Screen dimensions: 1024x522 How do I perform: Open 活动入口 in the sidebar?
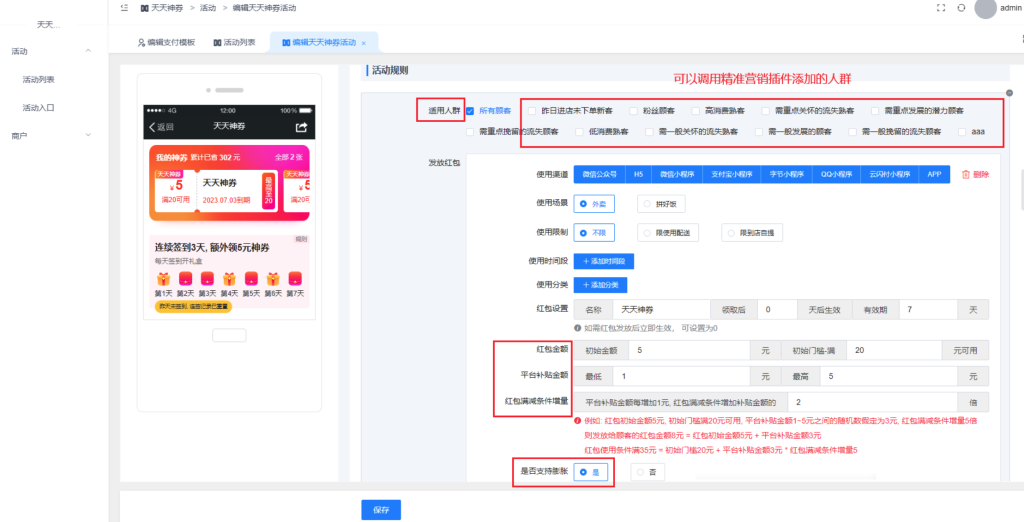pyautogui.click(x=38, y=107)
